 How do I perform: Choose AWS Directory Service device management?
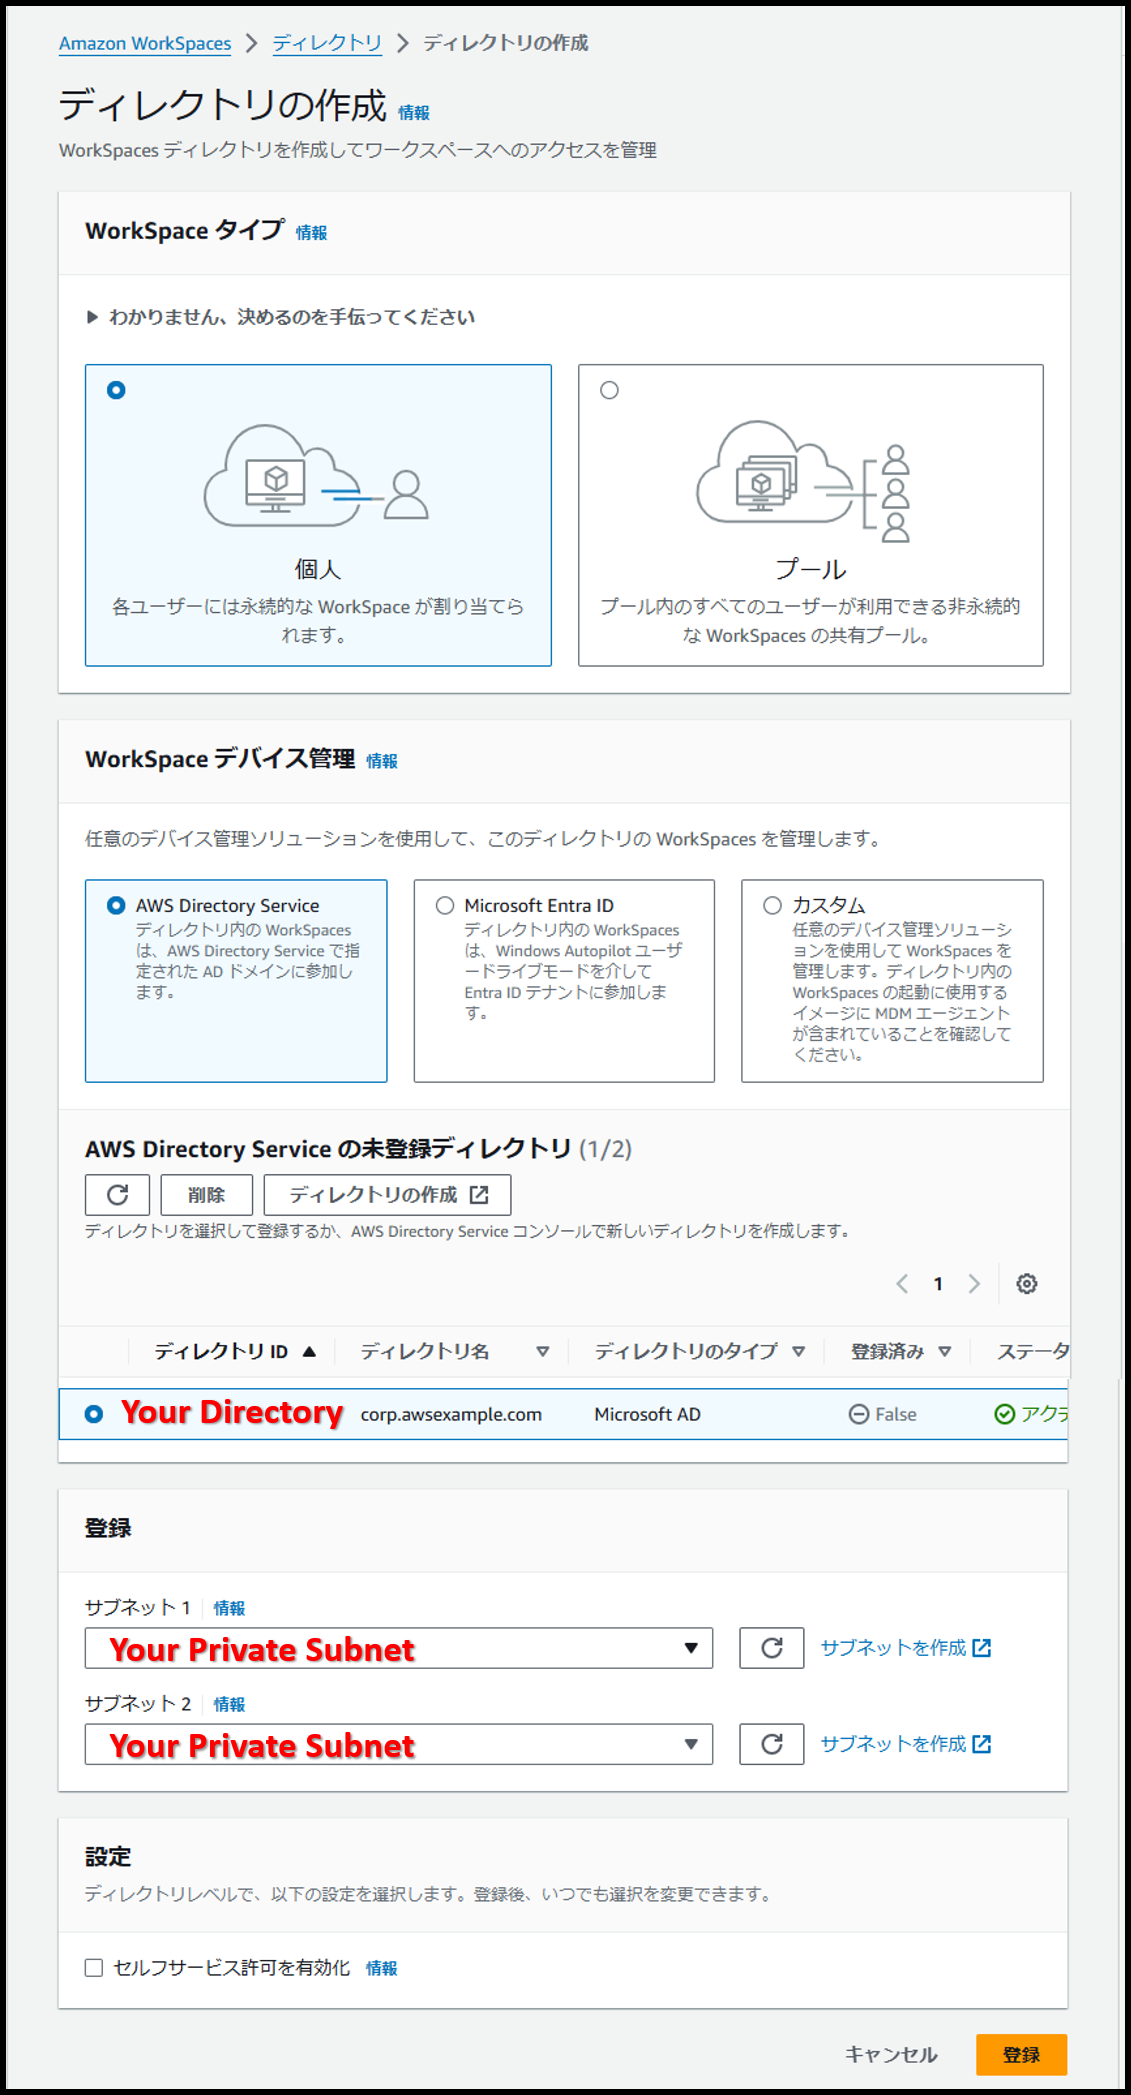(x=116, y=905)
